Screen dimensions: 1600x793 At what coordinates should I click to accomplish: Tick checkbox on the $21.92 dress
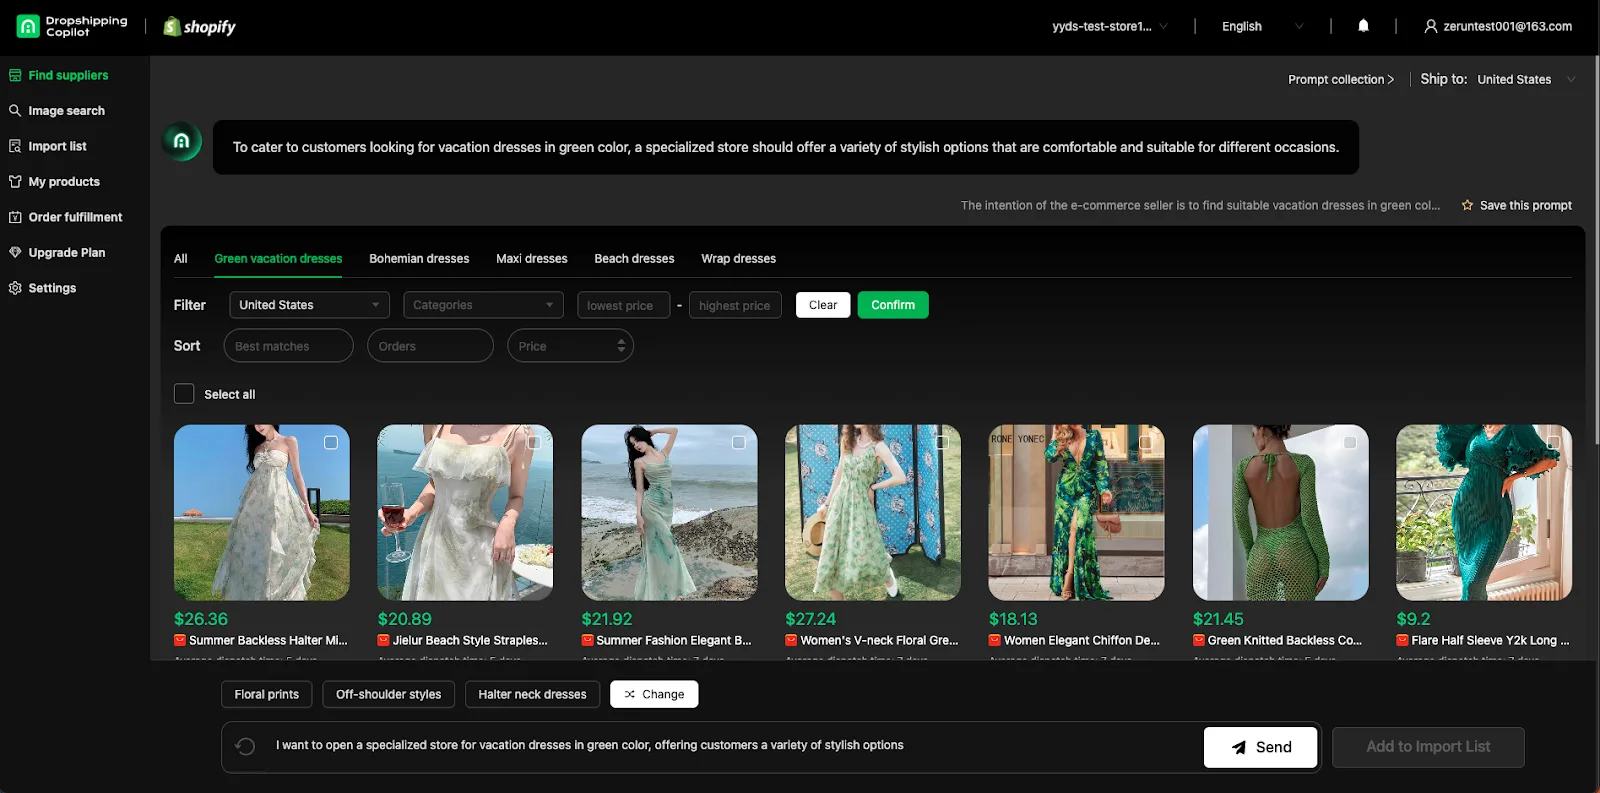click(738, 442)
